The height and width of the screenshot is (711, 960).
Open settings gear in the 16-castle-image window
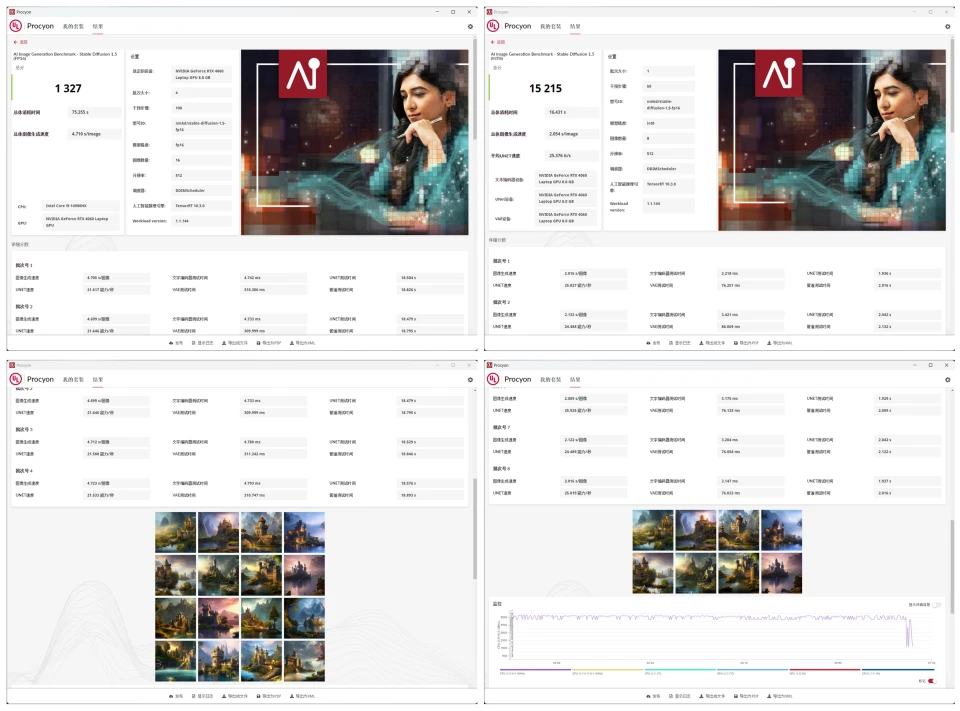470,380
